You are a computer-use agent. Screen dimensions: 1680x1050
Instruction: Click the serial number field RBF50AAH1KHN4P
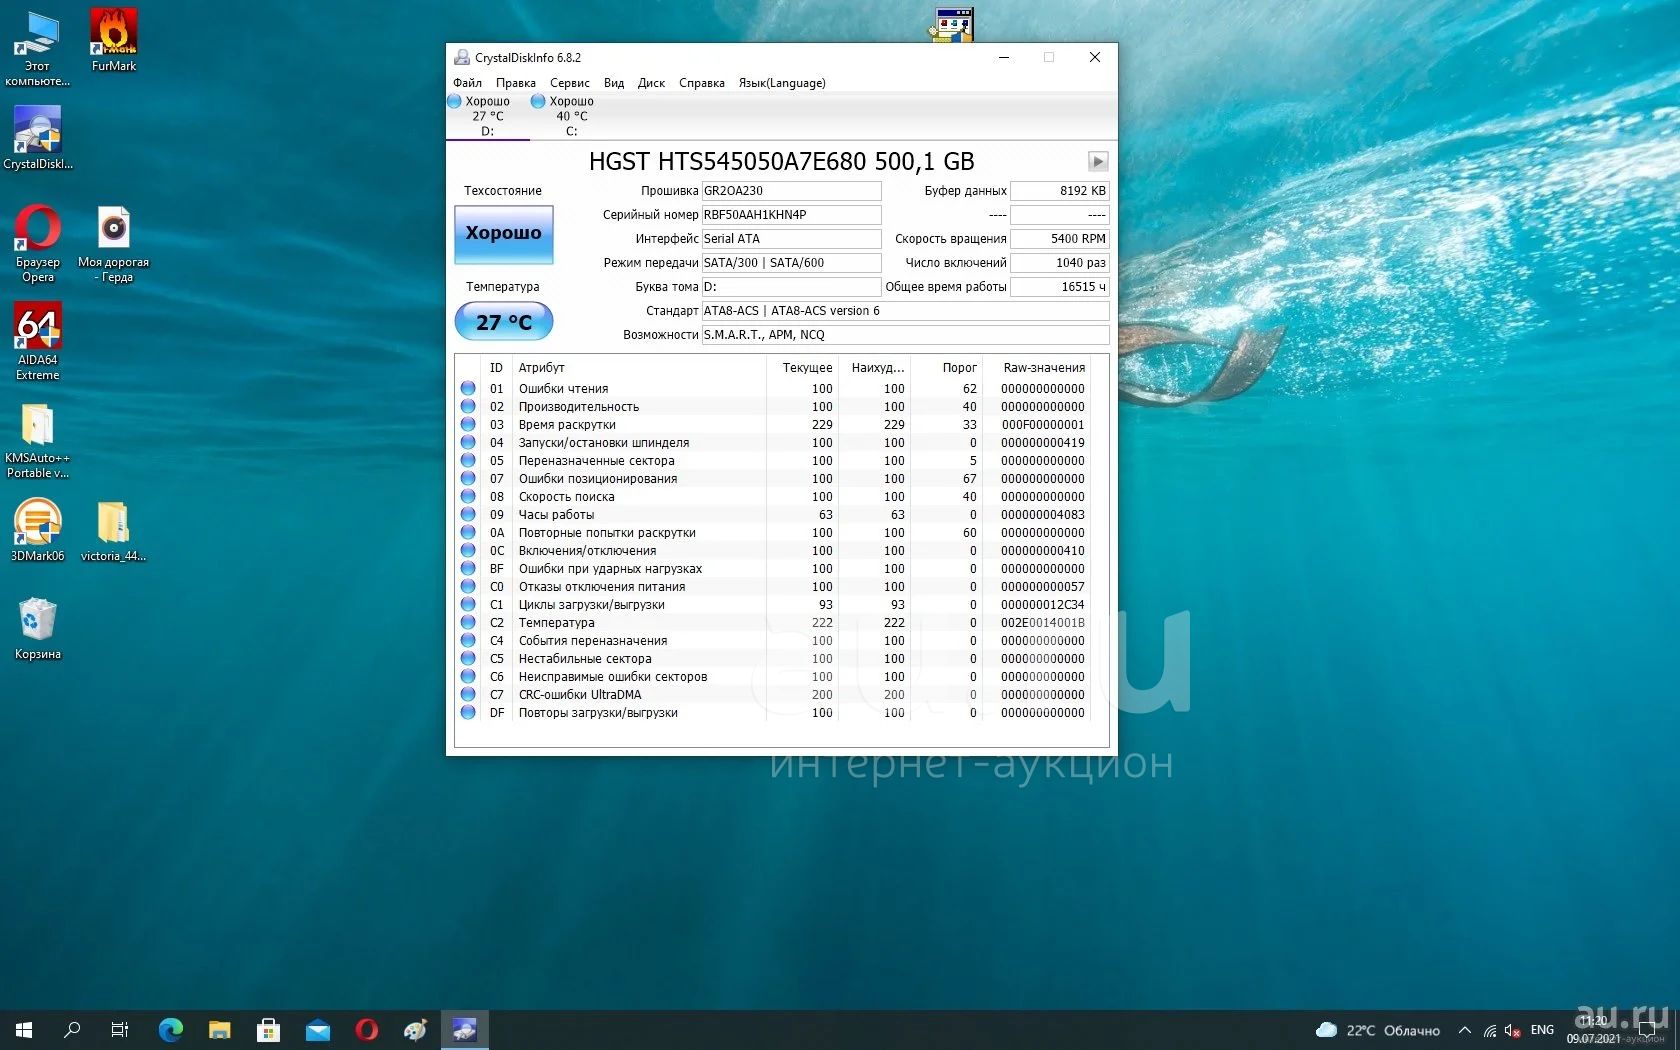pyautogui.click(x=791, y=215)
